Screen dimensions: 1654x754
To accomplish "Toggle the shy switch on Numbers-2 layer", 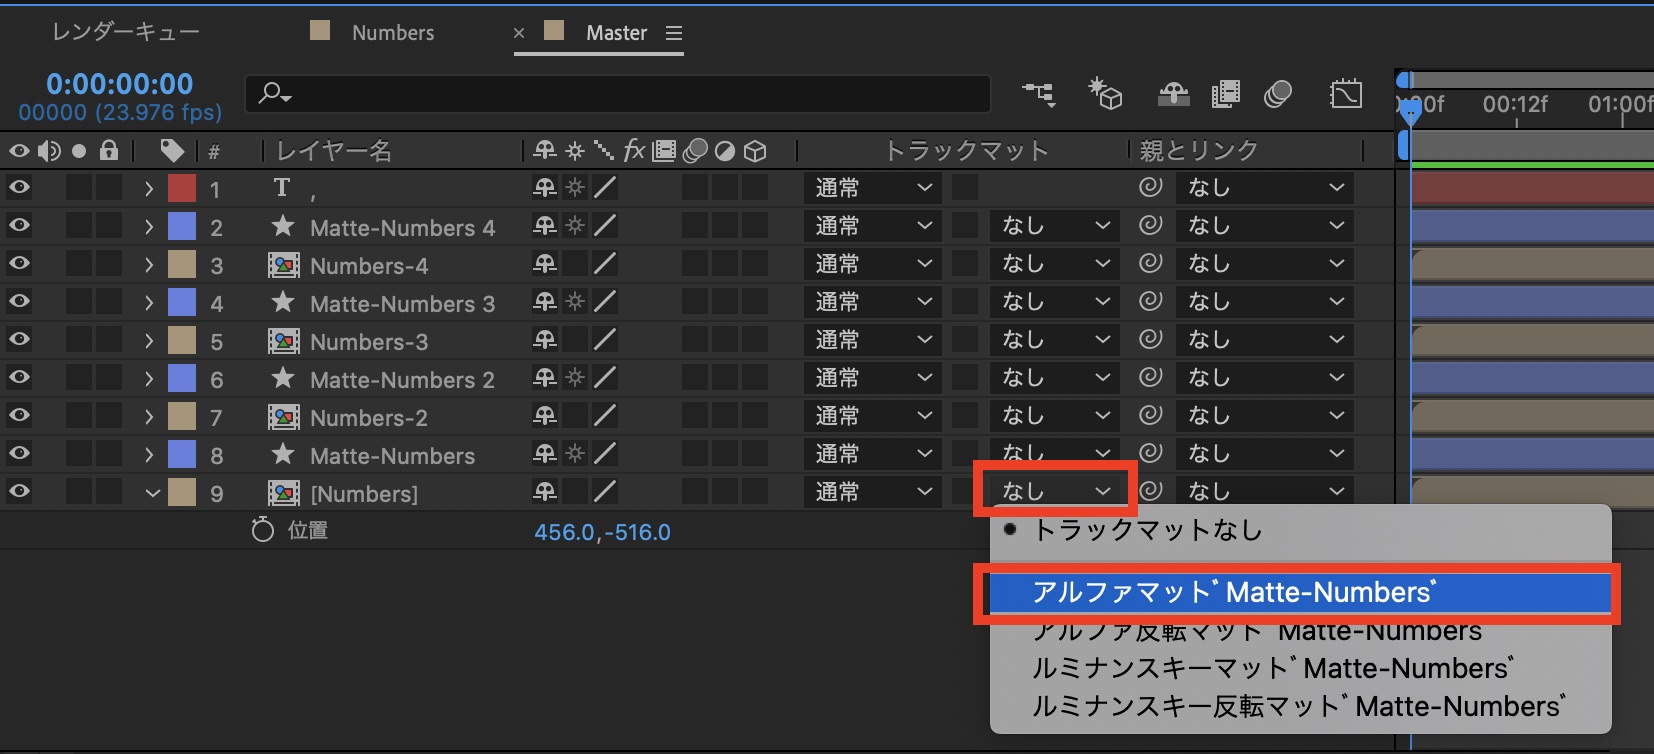I will pyautogui.click(x=545, y=416).
